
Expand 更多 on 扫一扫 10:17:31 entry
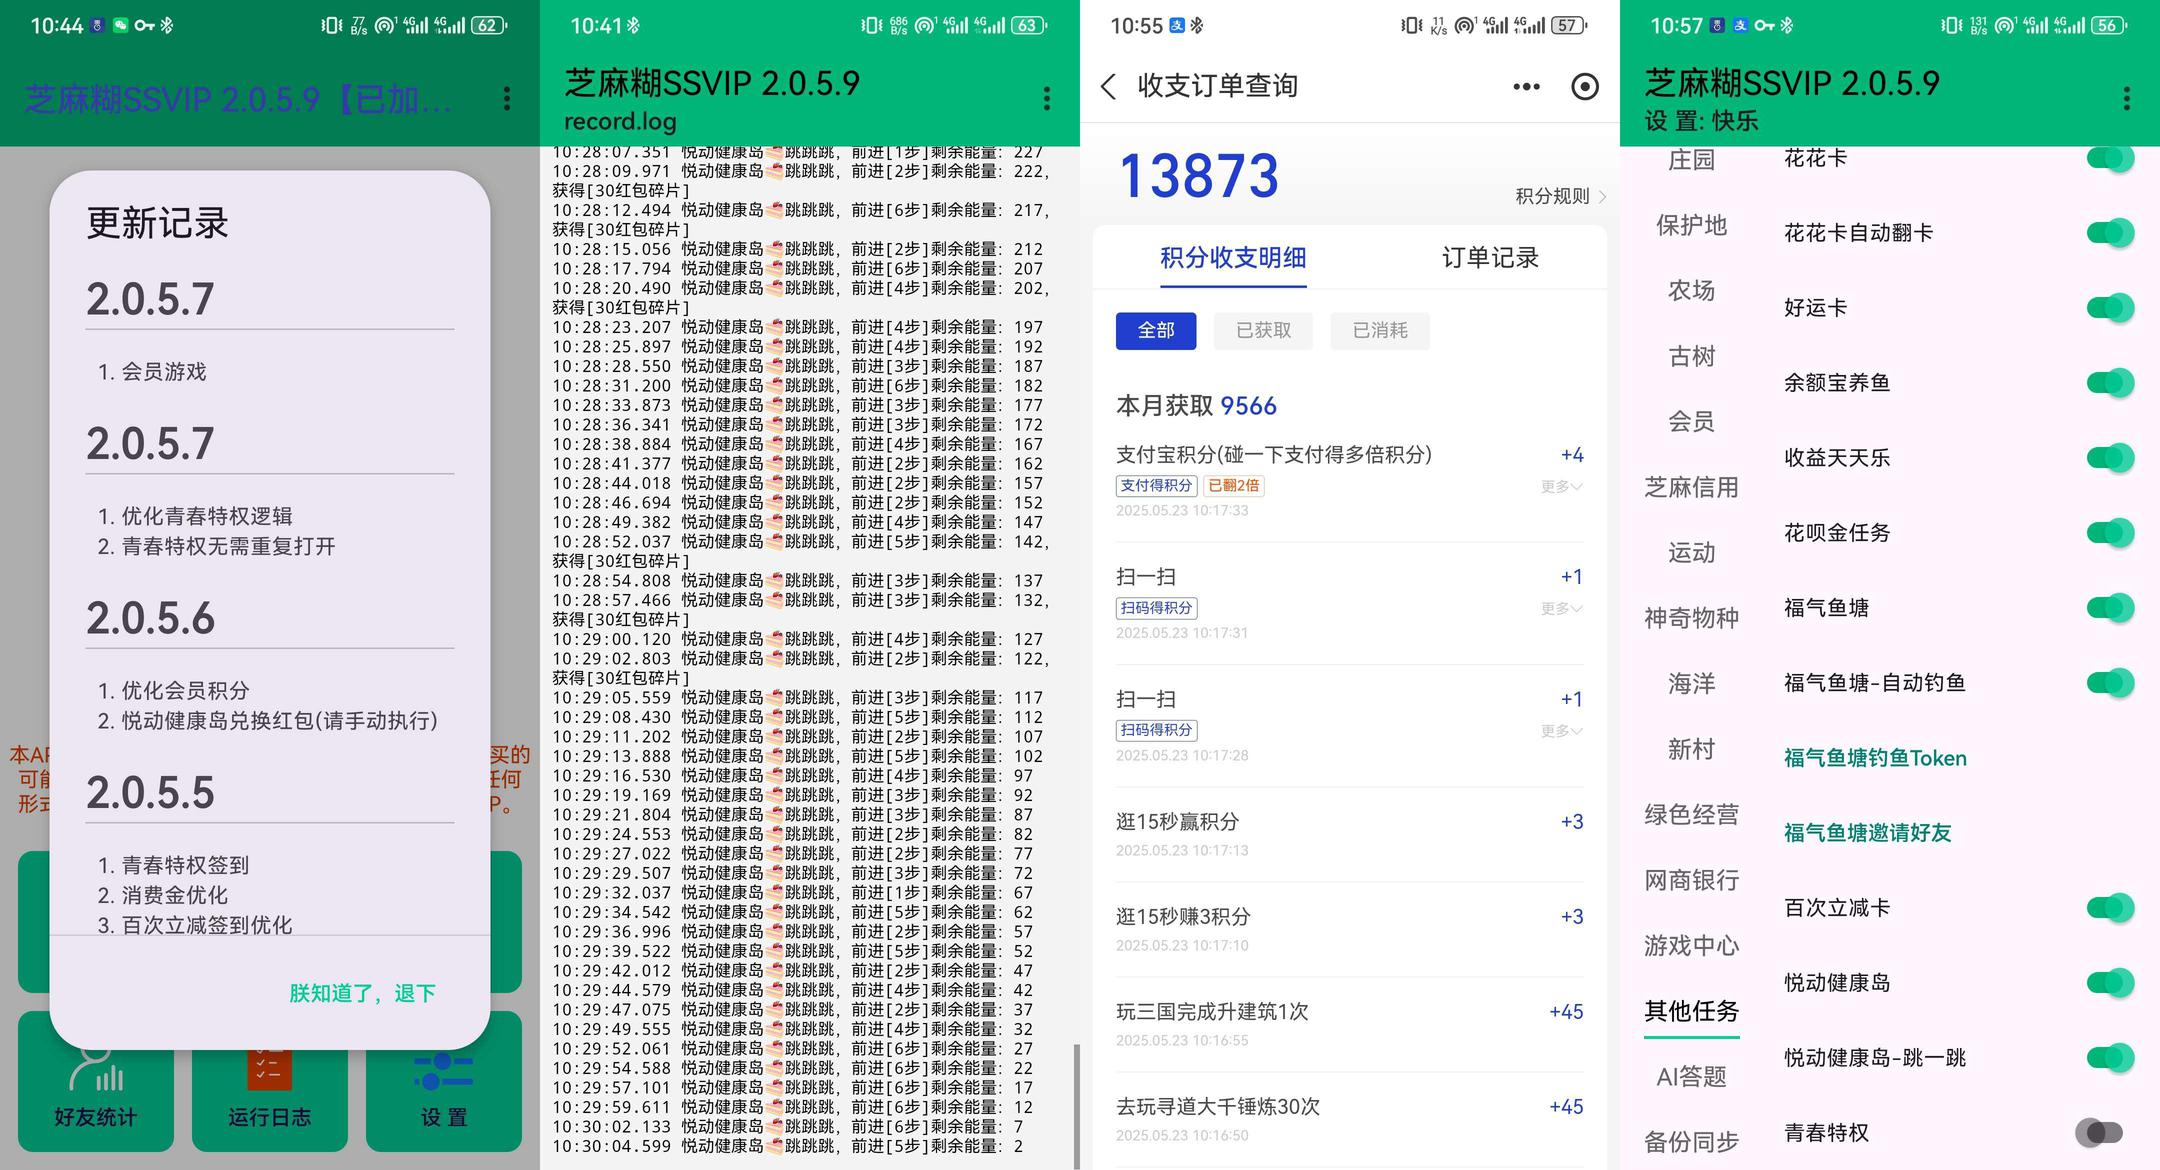[1561, 609]
